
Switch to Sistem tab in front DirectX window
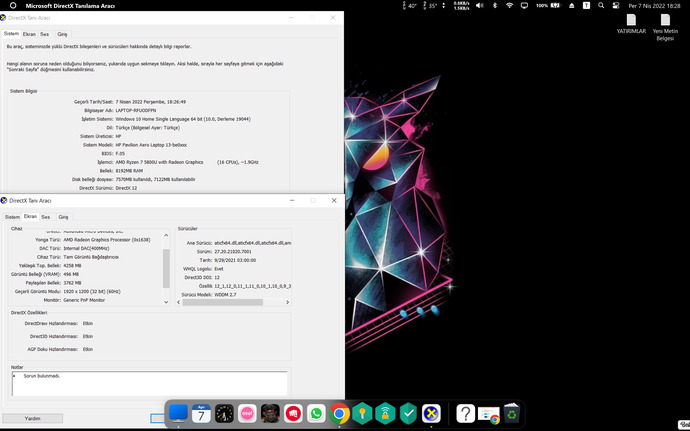tap(12, 217)
